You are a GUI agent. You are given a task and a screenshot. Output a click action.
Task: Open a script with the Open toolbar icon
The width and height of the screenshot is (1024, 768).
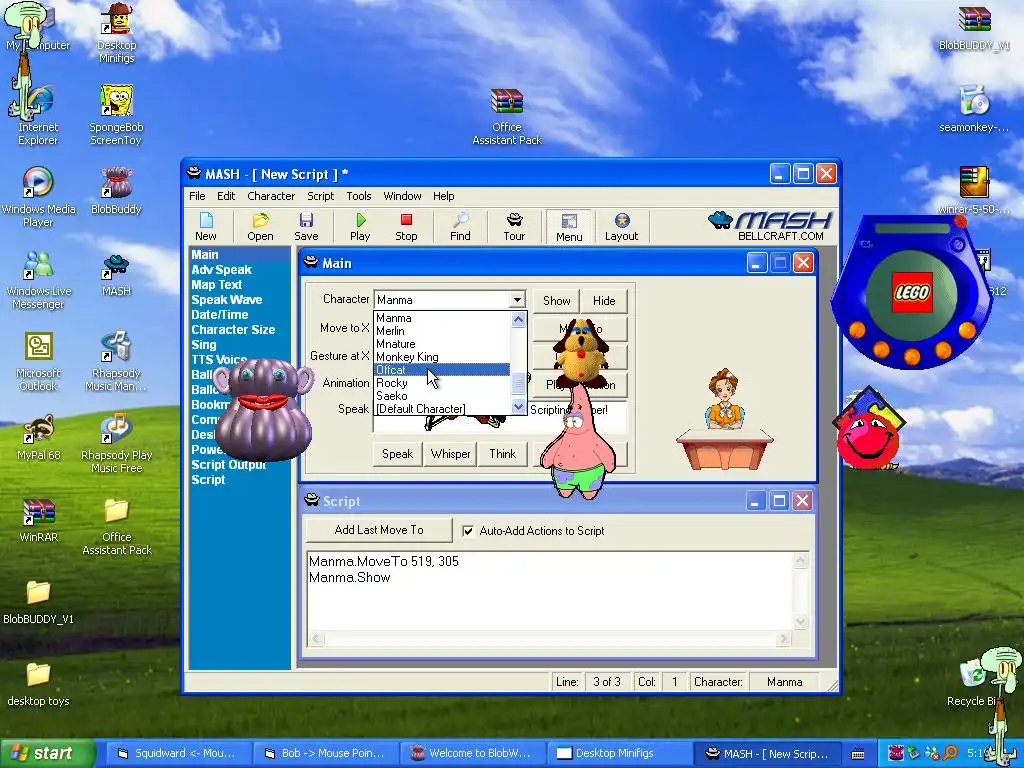click(260, 227)
